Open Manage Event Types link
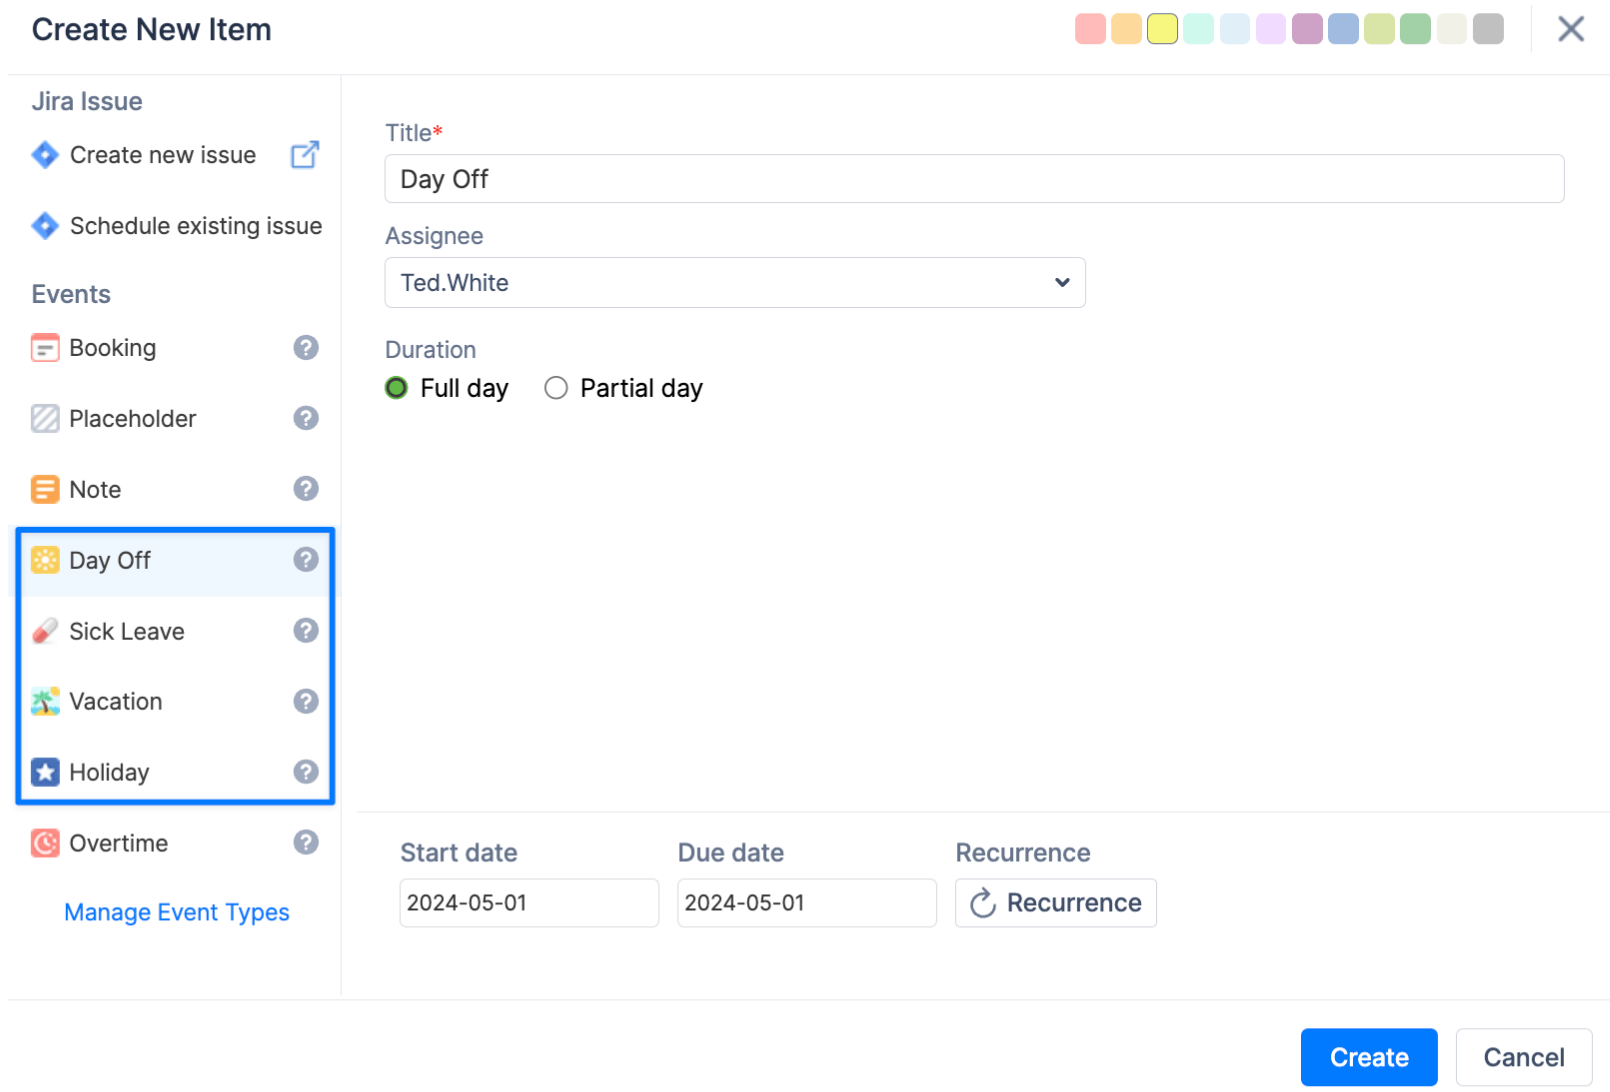Viewport: 1610px width, 1092px height. coord(177,912)
